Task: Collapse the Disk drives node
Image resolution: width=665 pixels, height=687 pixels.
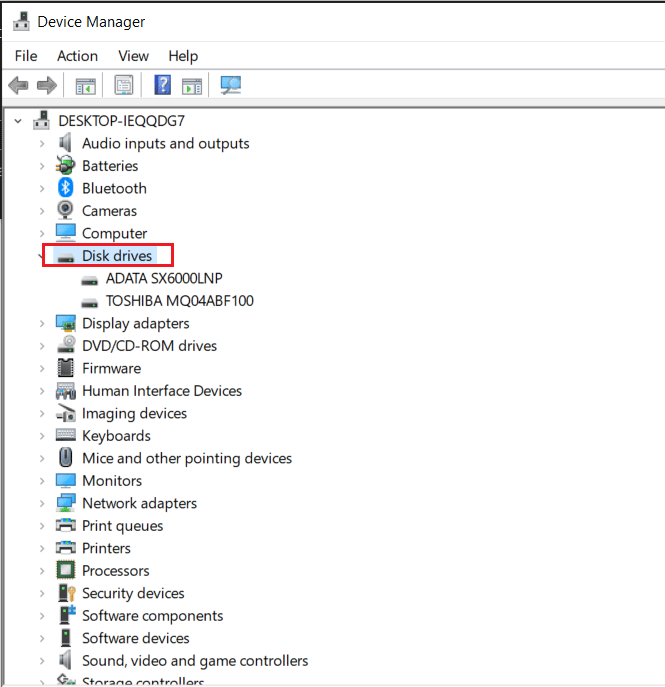Action: [x=41, y=256]
